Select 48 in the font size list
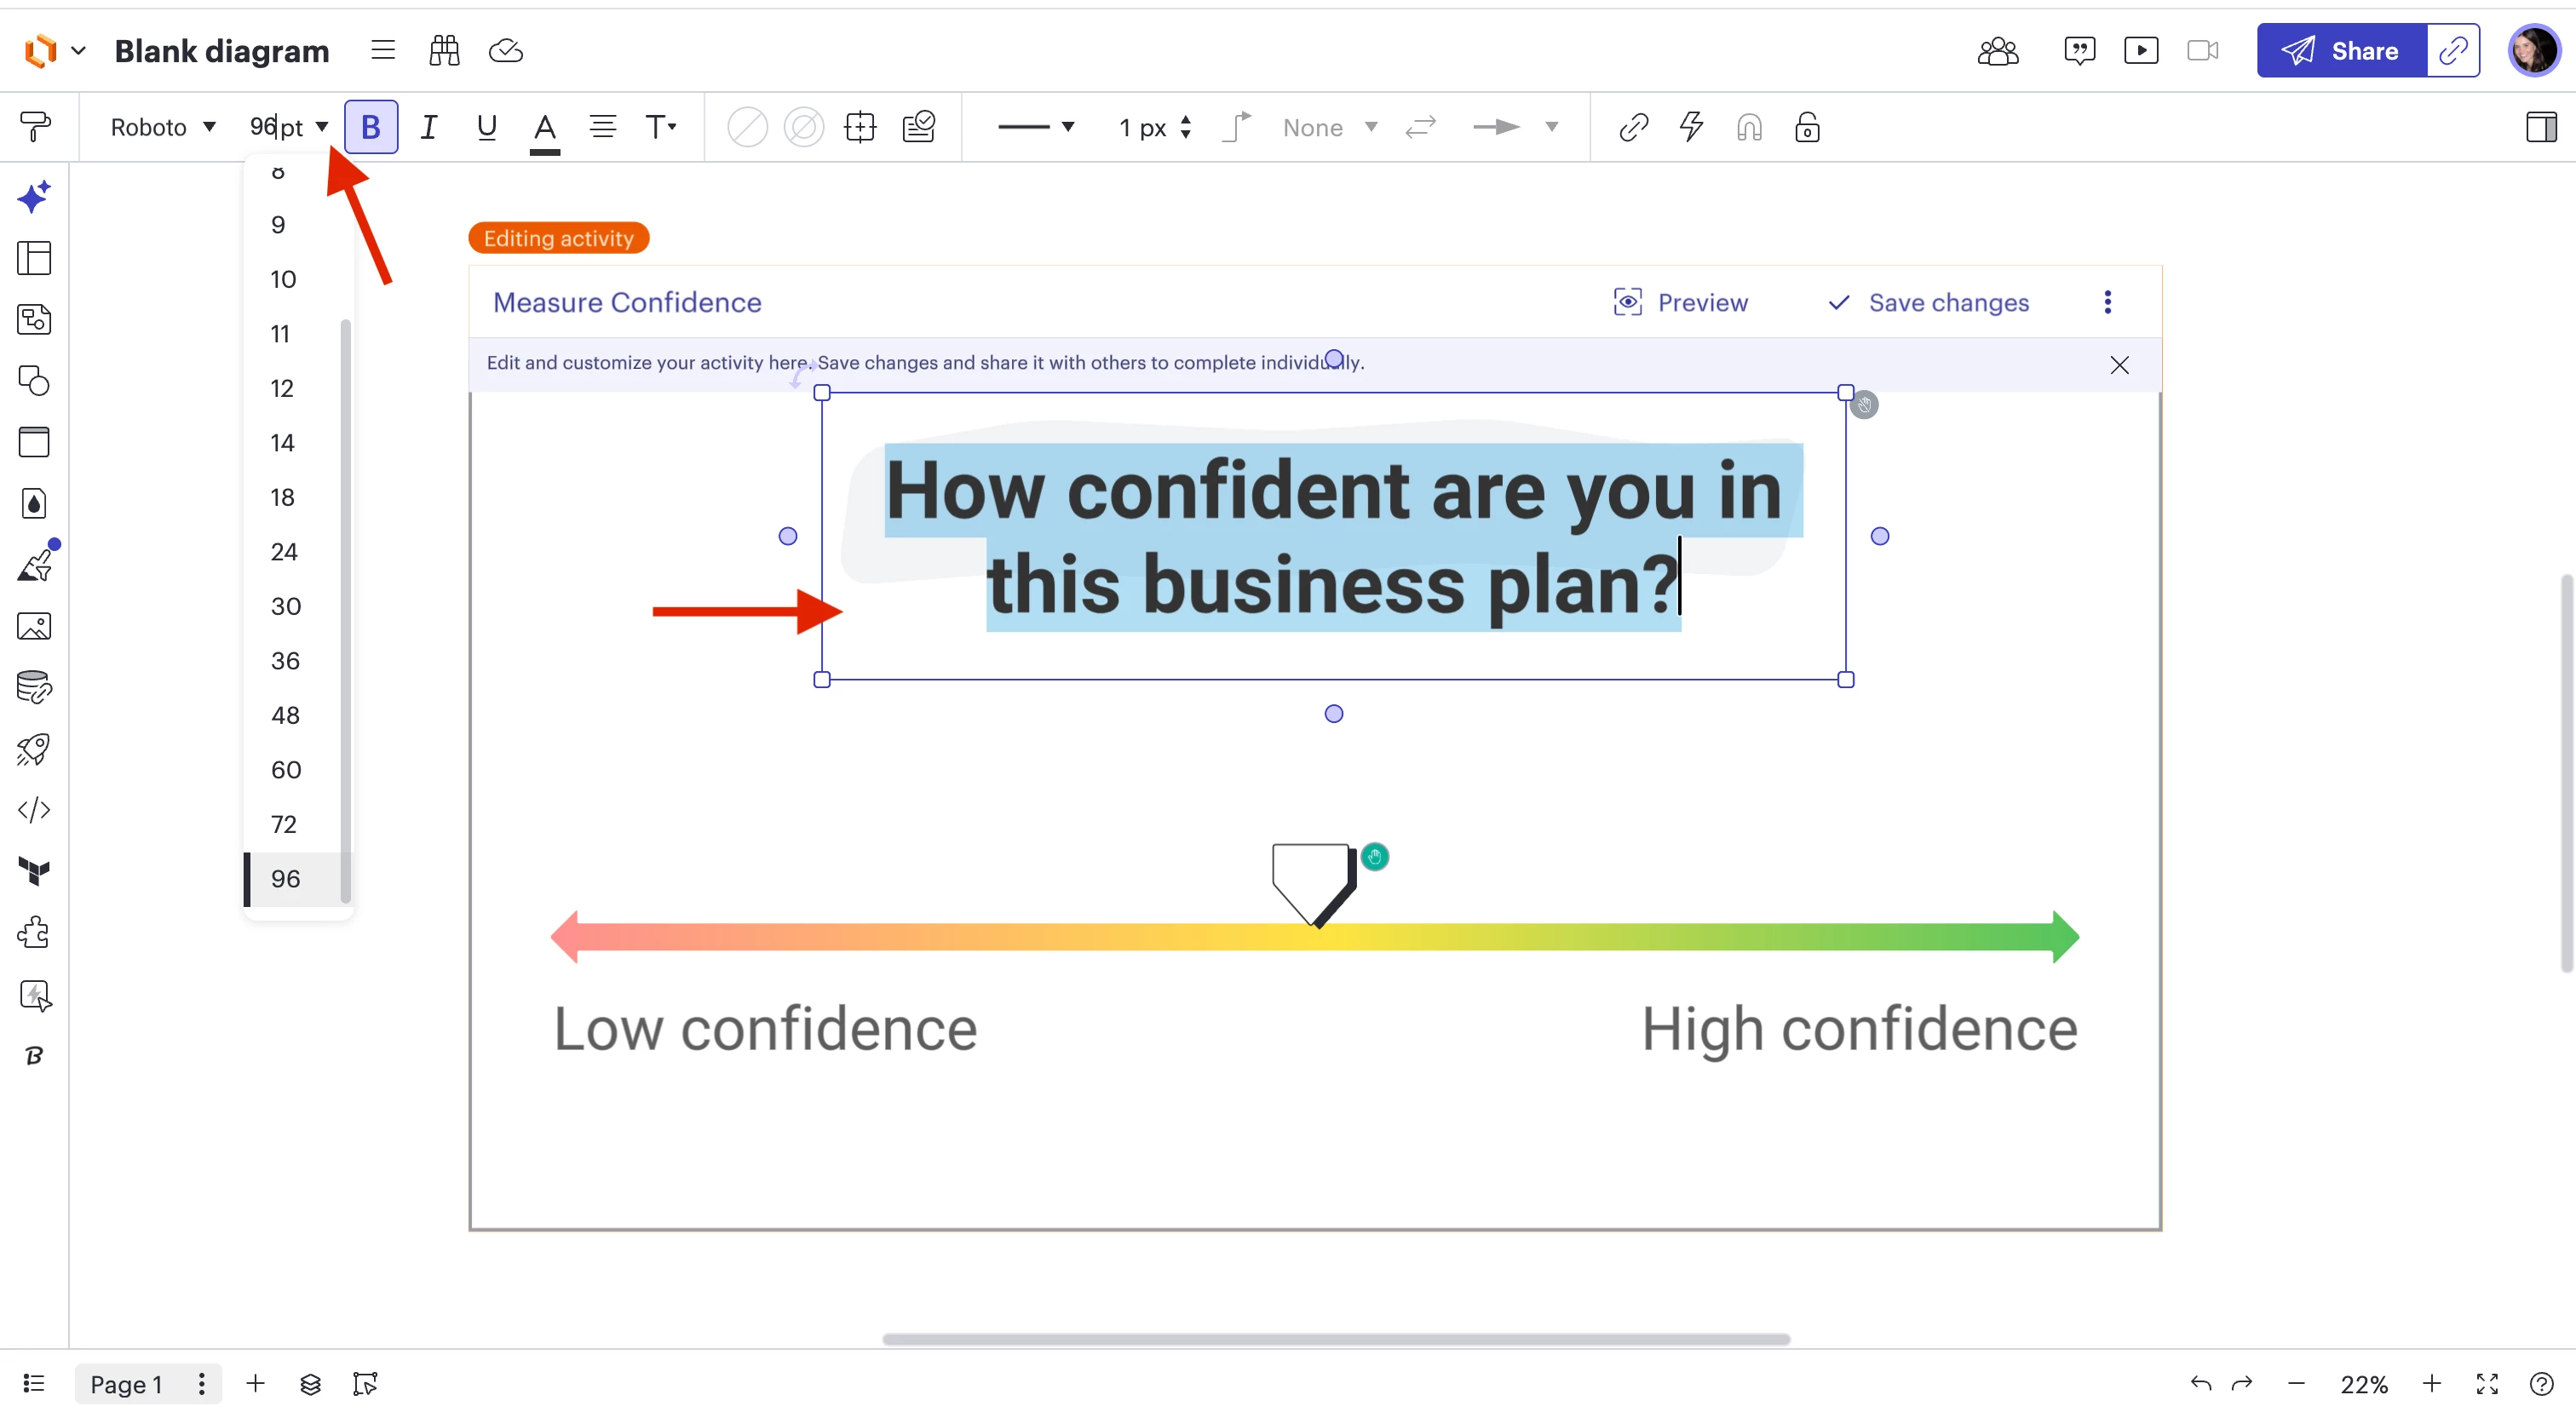This screenshot has width=2576, height=1418. click(285, 715)
